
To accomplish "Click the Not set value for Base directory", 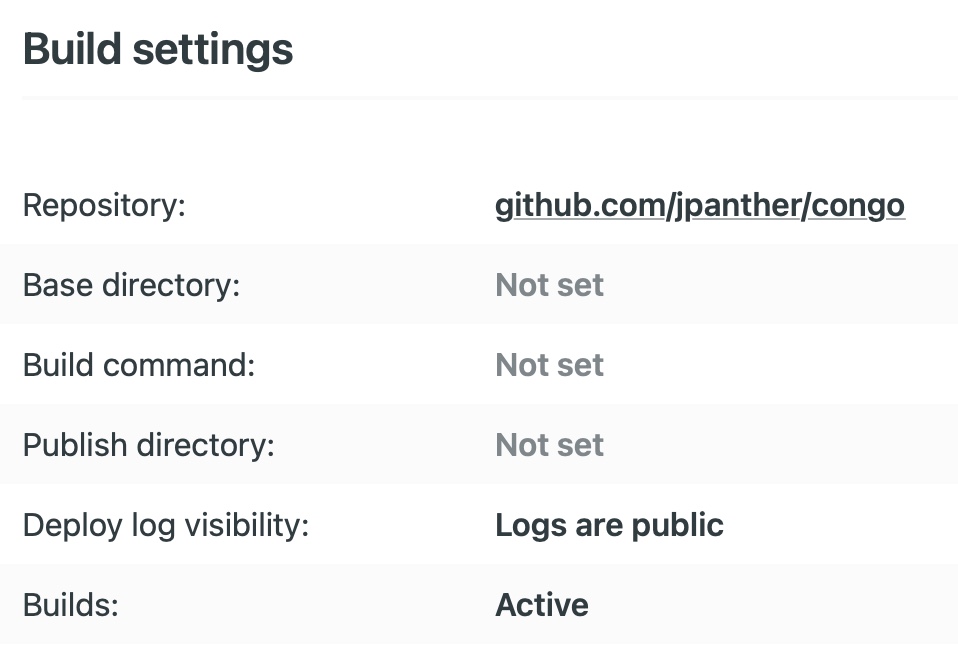I will 549,285.
